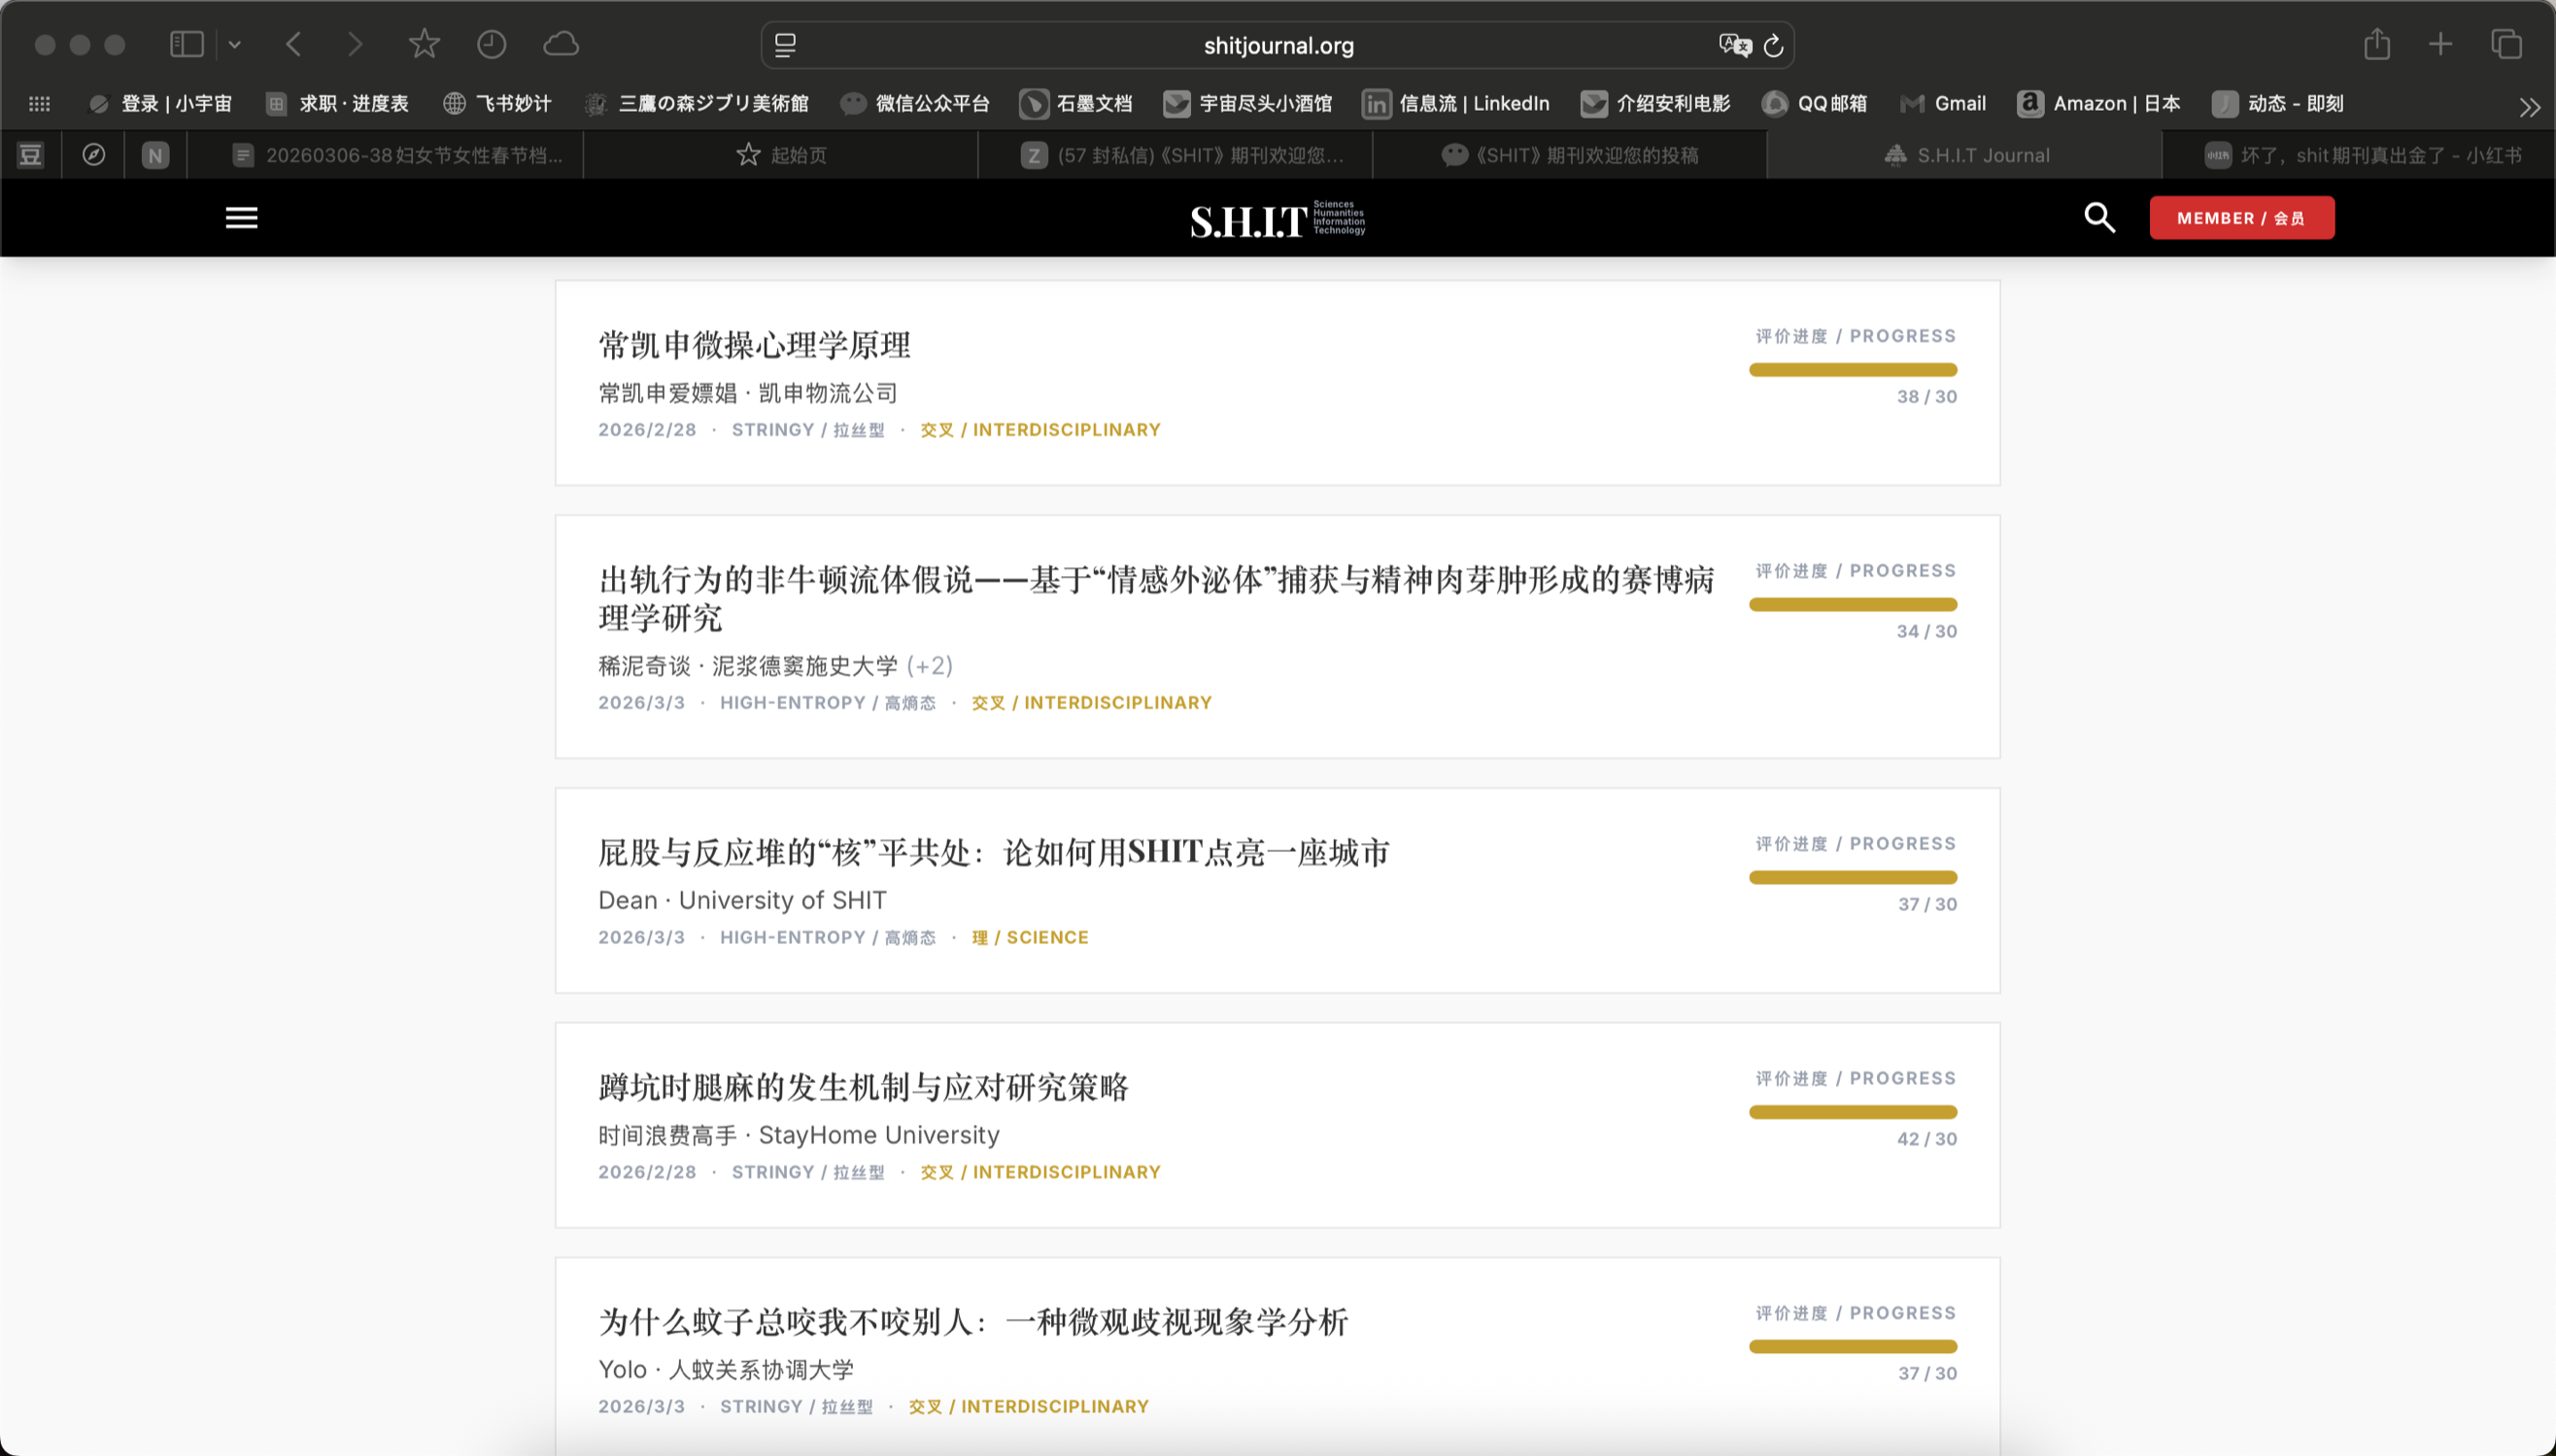Open the new tab plus button

[x=2440, y=44]
